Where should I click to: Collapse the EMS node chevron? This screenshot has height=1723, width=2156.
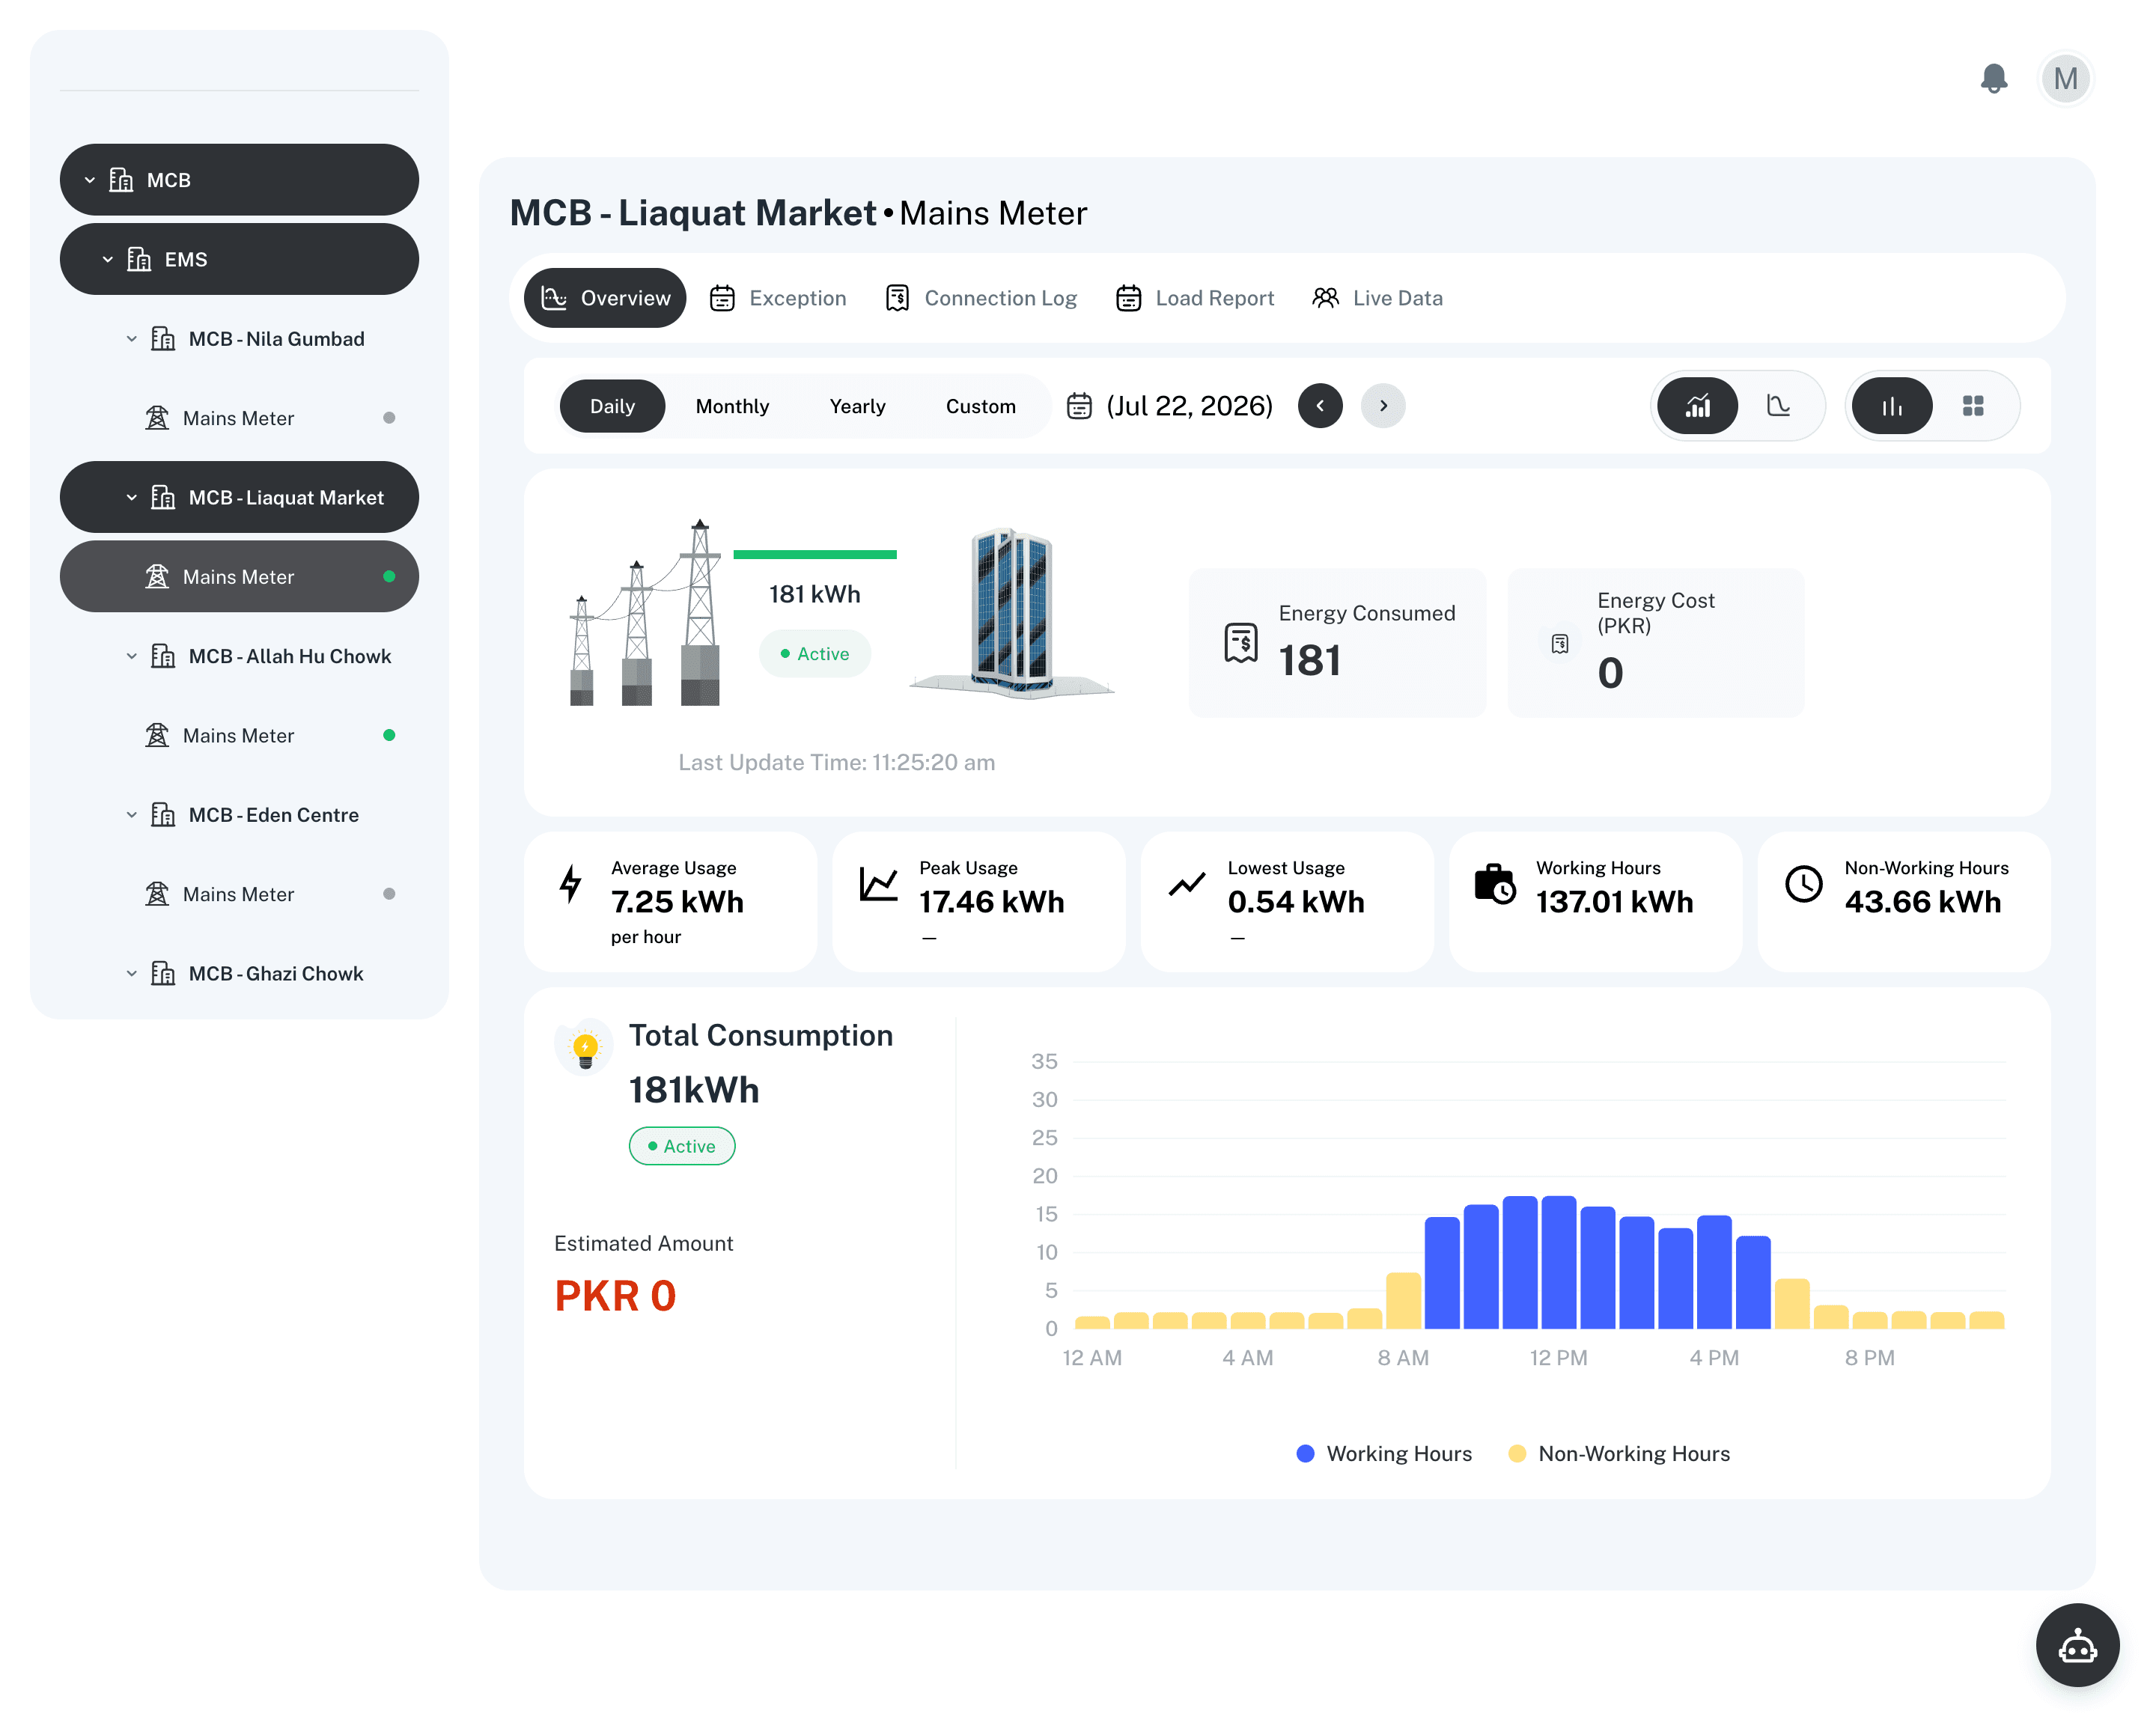[x=108, y=259]
